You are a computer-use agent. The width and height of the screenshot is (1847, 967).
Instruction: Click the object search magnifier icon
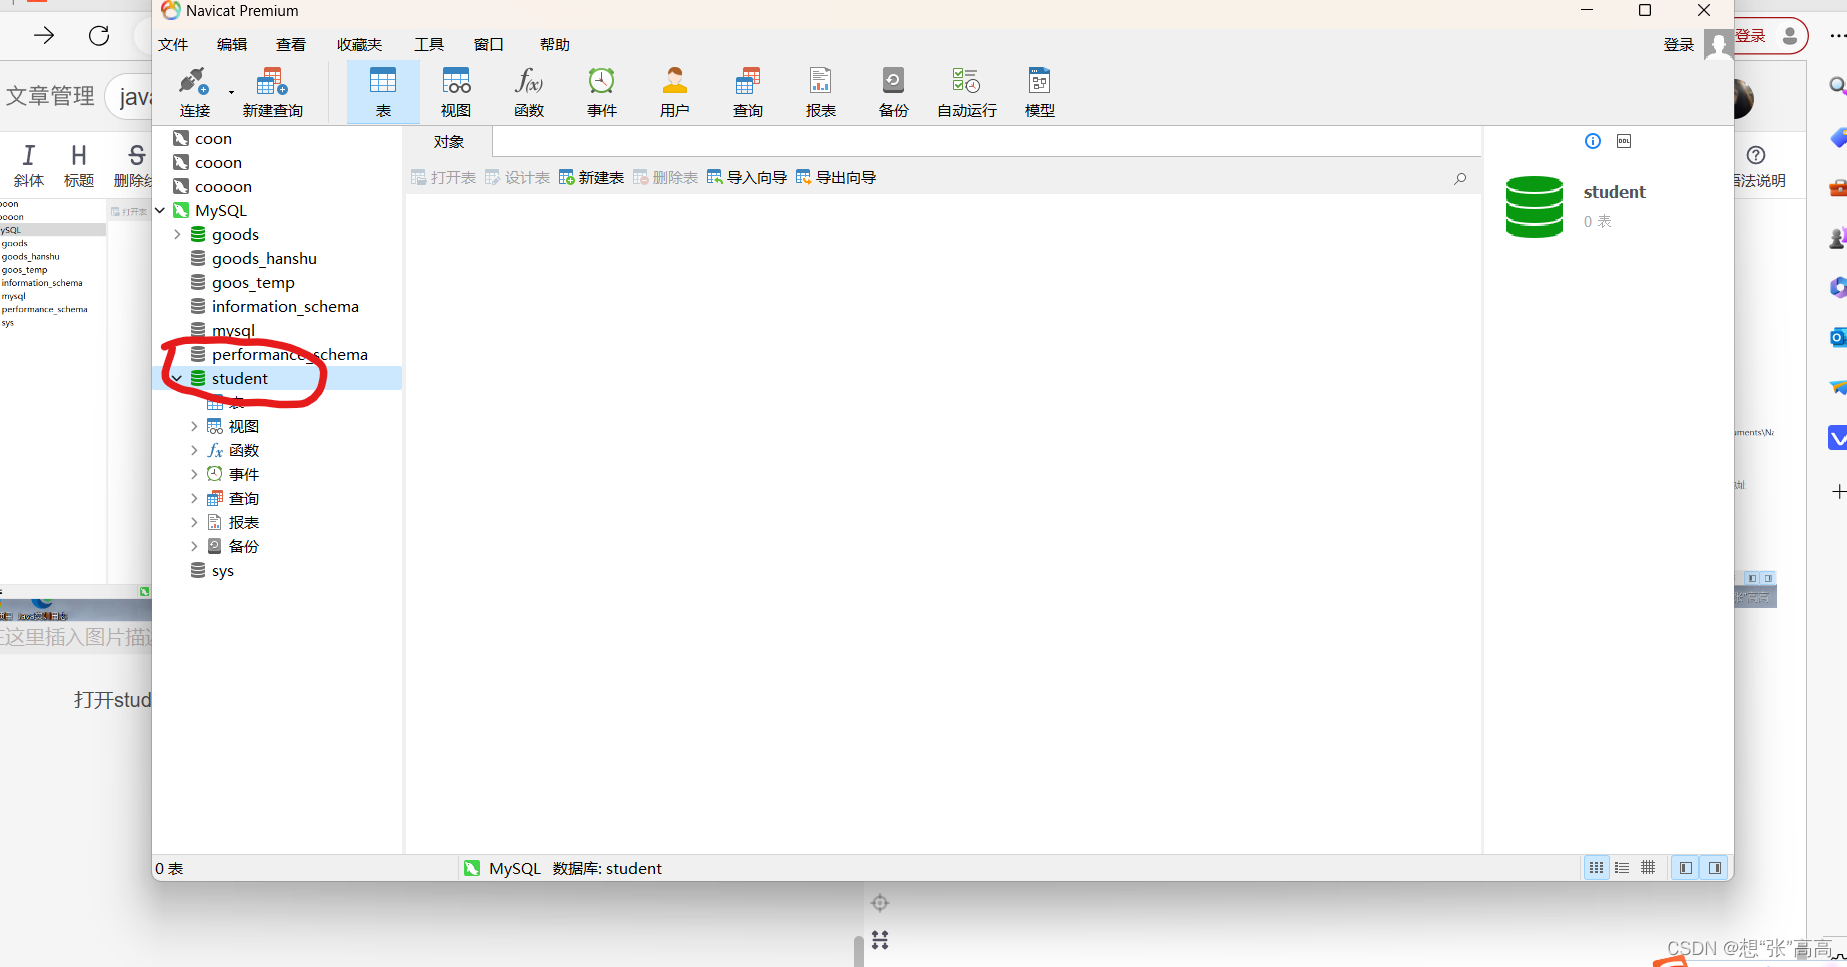[1460, 178]
